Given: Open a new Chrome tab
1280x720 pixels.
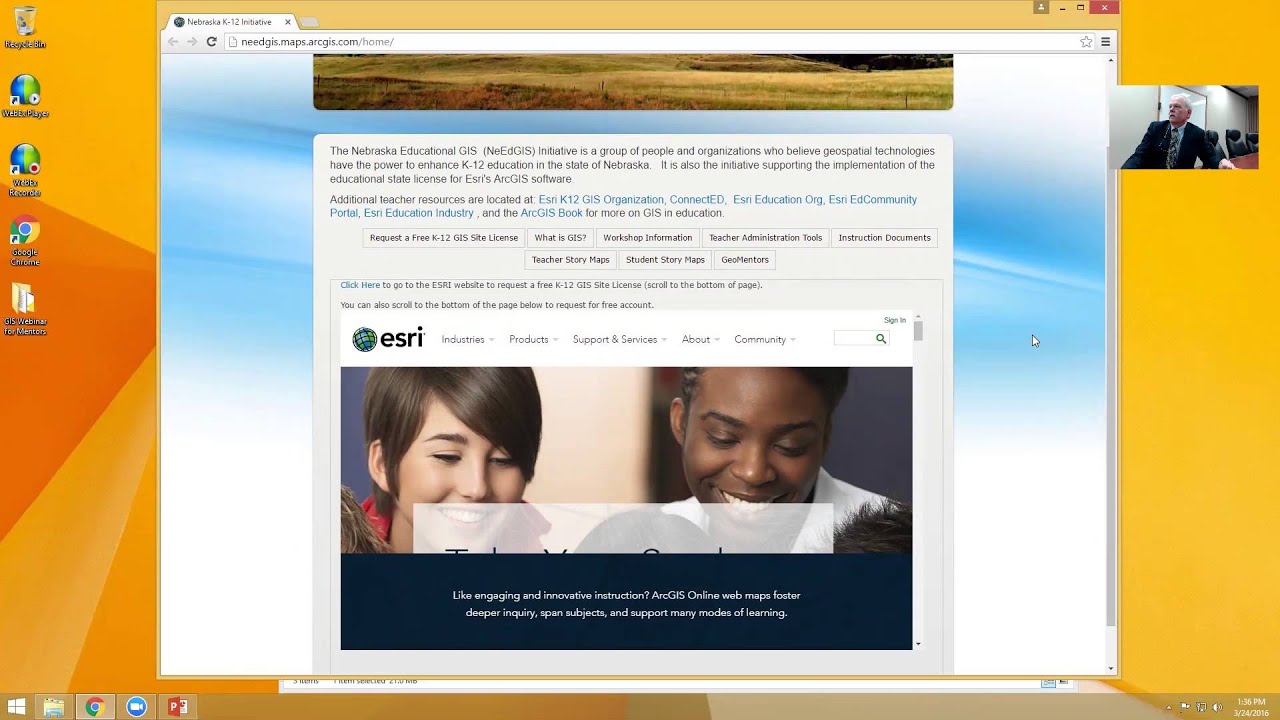Looking at the screenshot, I should 309,22.
